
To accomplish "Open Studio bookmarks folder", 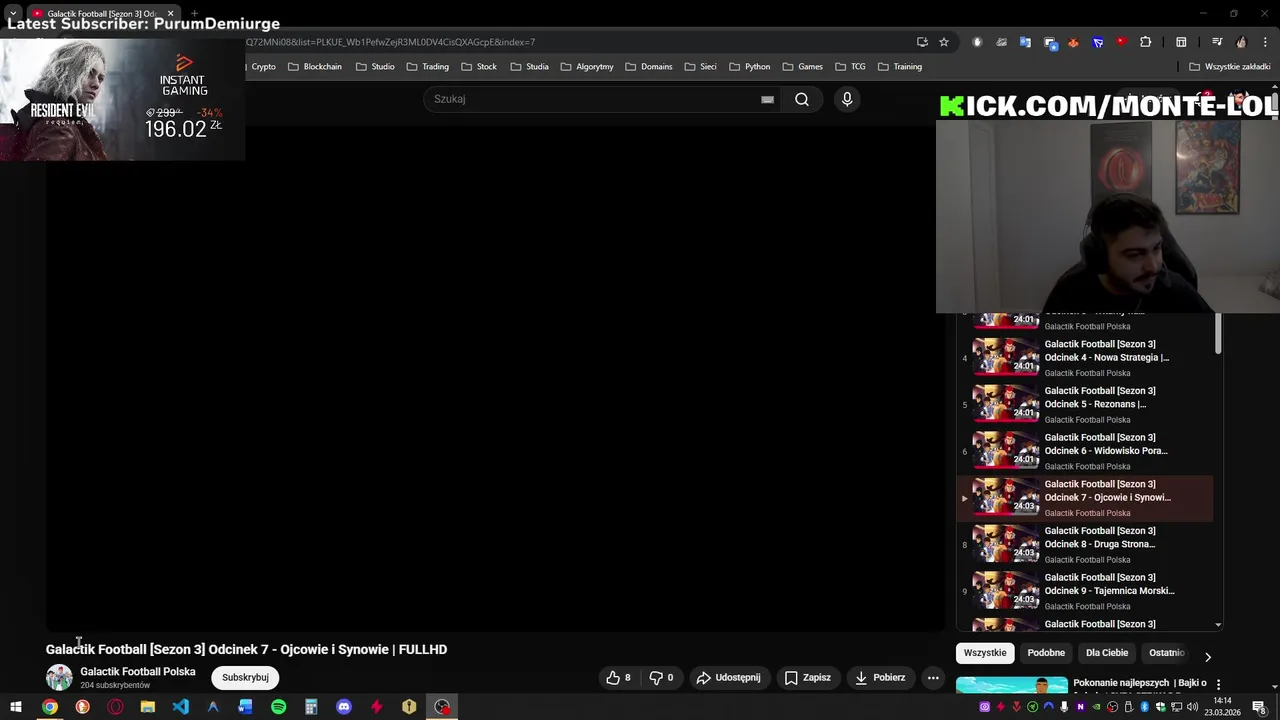I will 375,67.
